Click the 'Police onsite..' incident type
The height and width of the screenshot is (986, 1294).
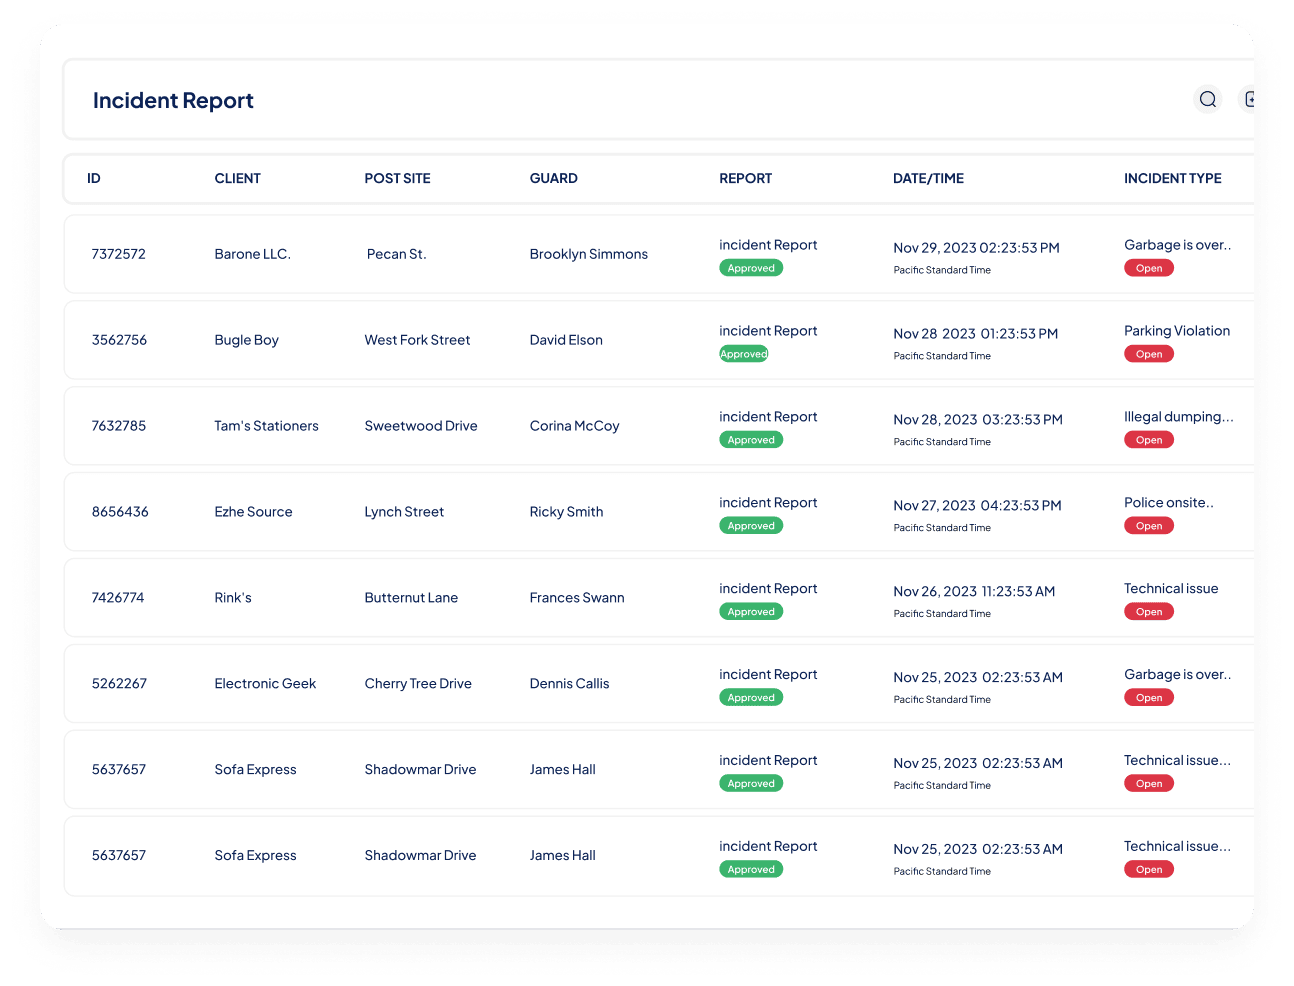[x=1169, y=502]
